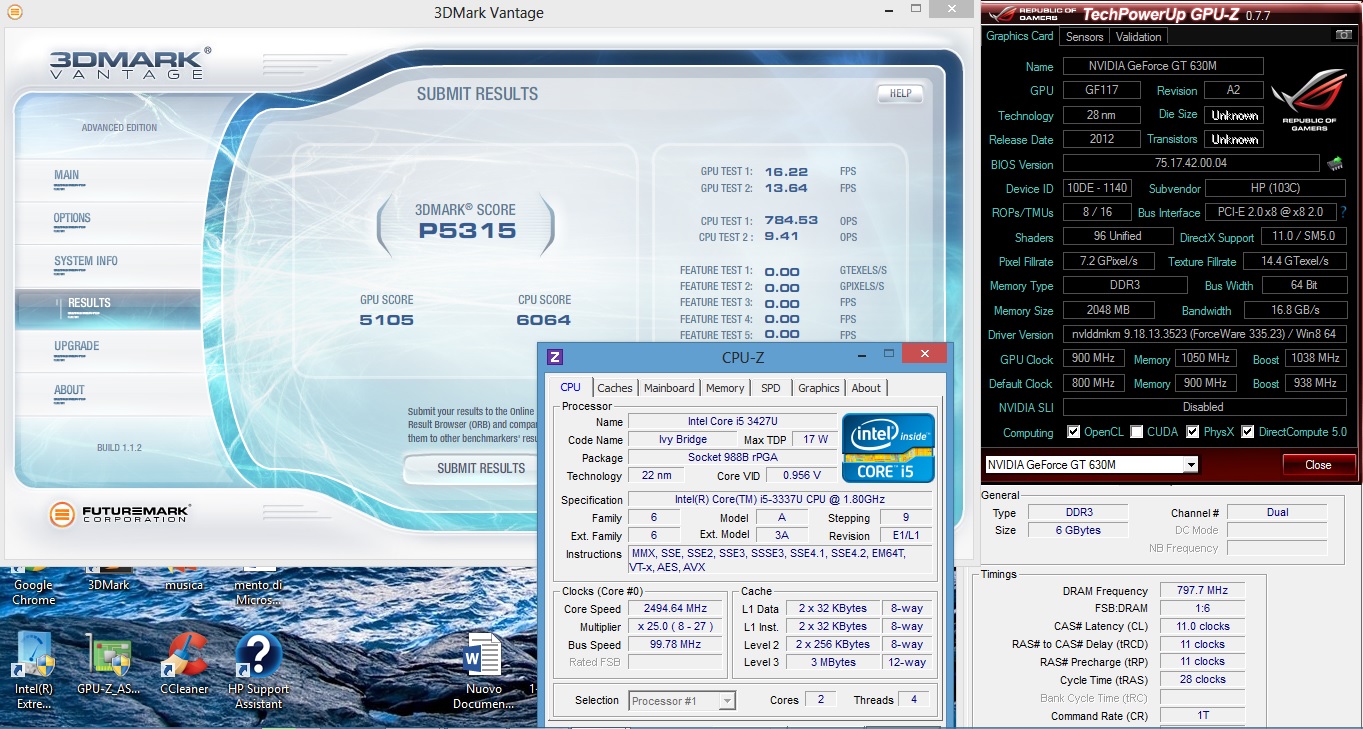
Task: Click the memory Size value 6 GBytes
Action: [1076, 530]
